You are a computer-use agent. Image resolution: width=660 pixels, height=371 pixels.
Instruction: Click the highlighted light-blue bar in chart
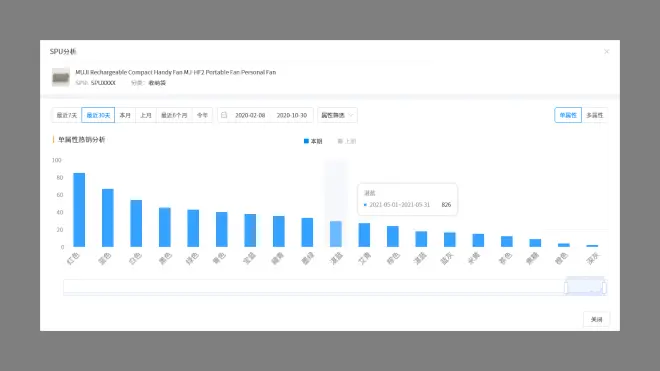(x=335, y=234)
